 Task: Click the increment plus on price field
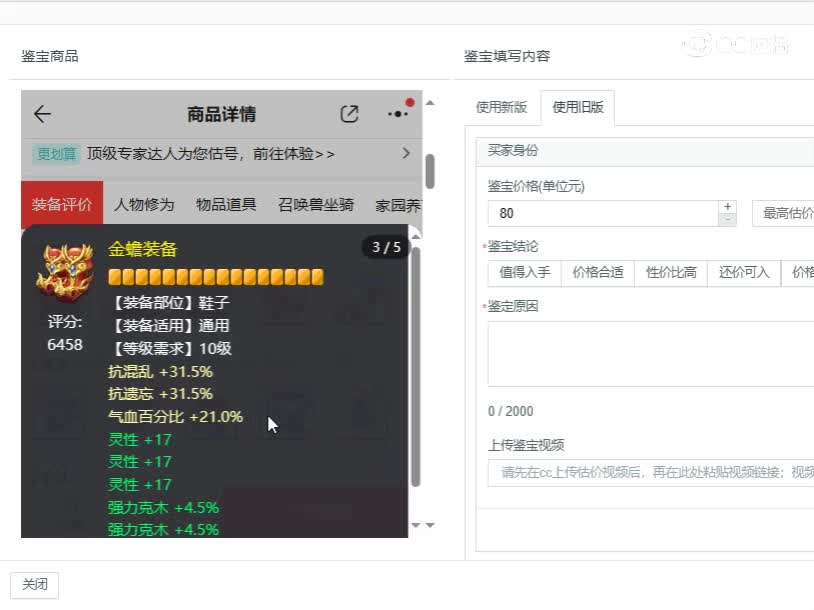[727, 207]
